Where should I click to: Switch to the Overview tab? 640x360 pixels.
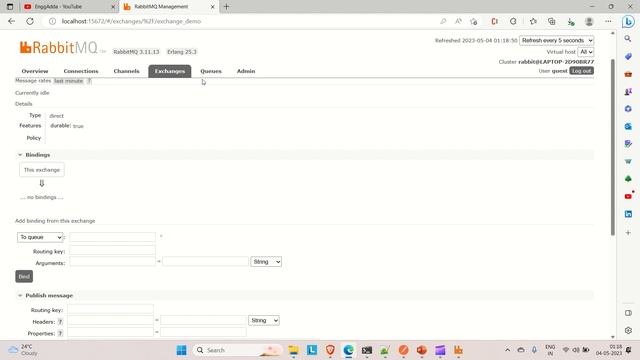(35, 71)
